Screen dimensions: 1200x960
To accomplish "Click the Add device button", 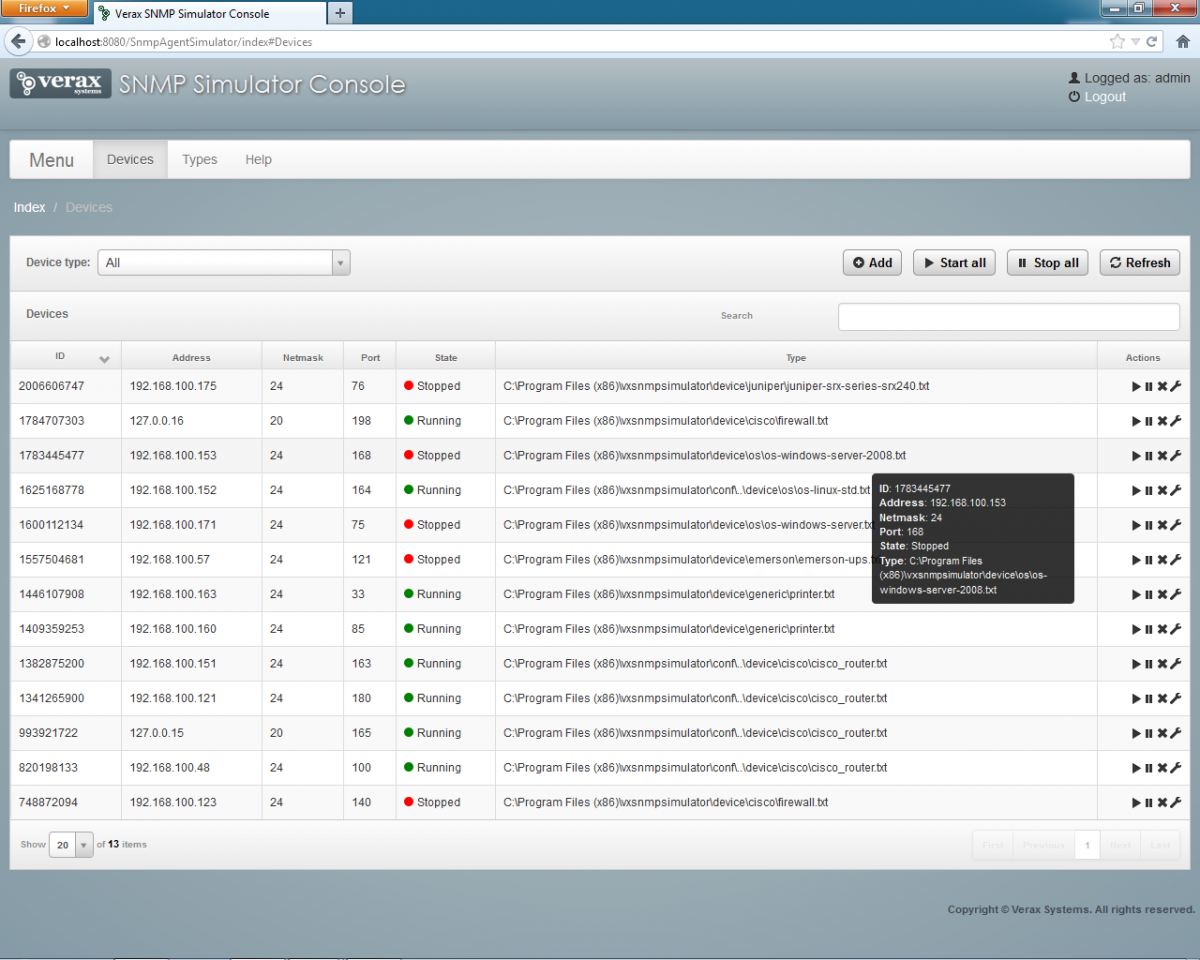I will click(872, 263).
